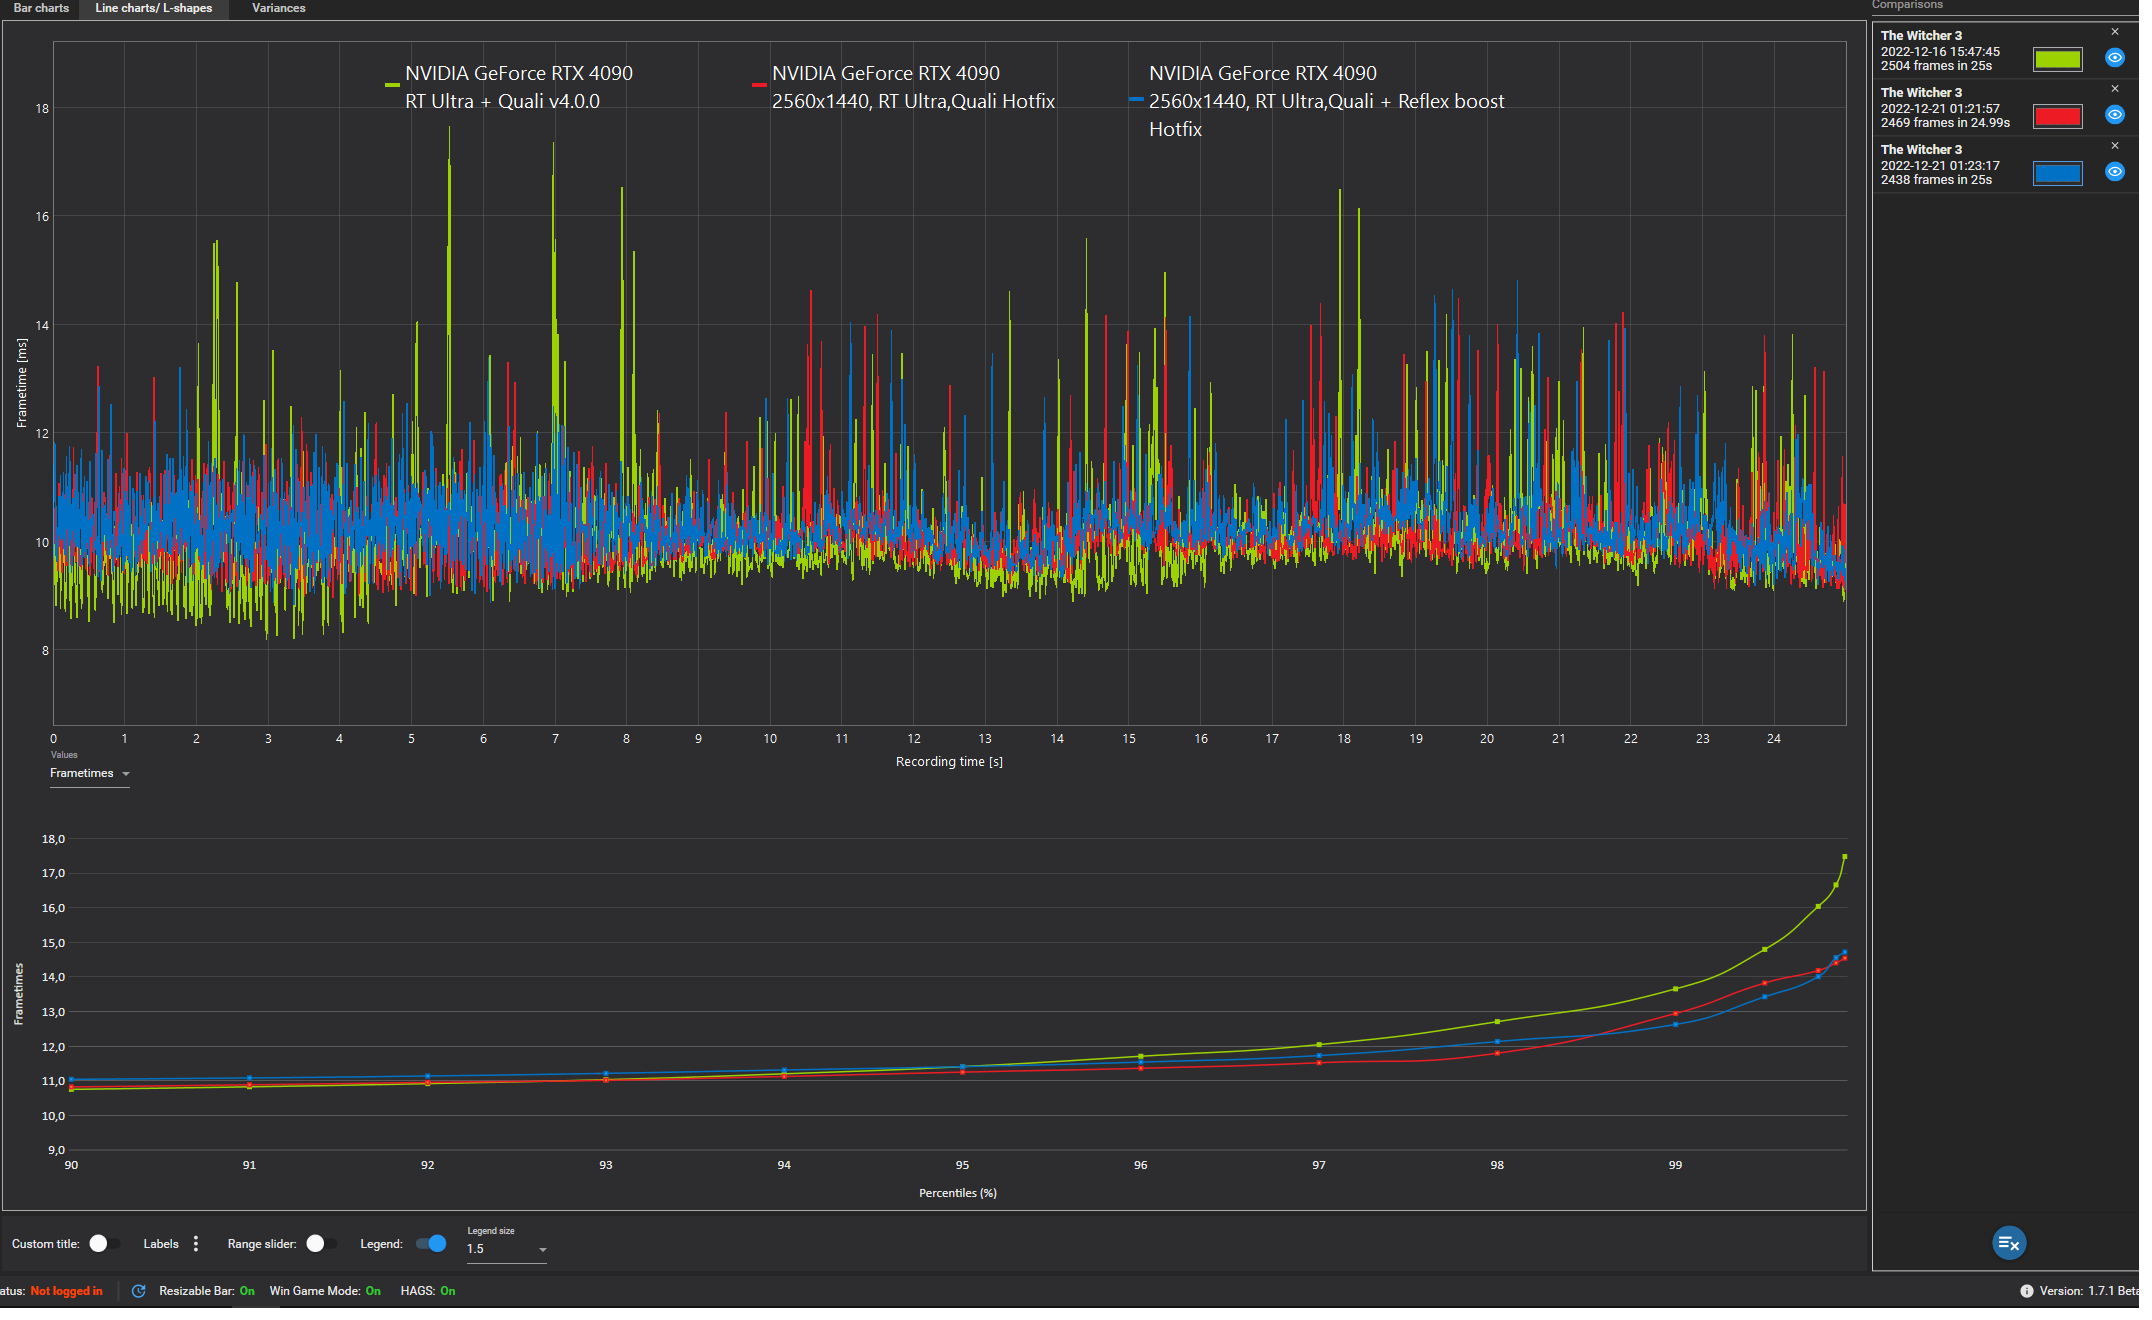Screen dimensions: 2152x1320
Task: Open the Legend size dropdown
Action: pyautogui.click(x=506, y=1249)
